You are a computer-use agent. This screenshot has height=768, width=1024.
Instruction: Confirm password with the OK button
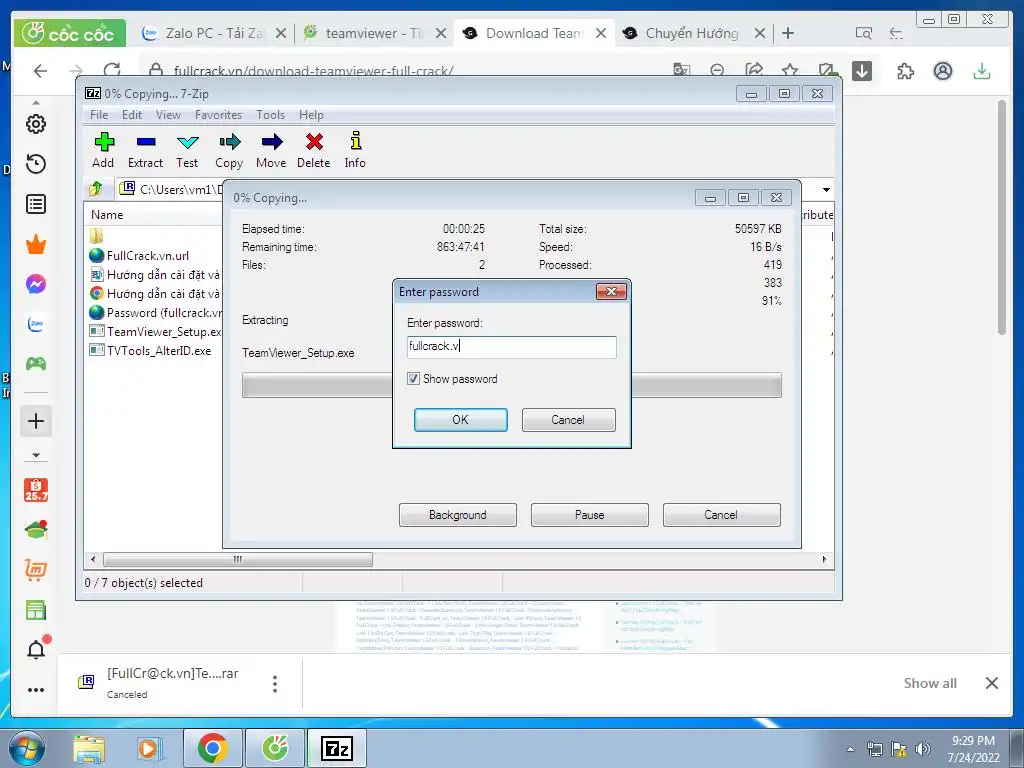[x=460, y=420]
